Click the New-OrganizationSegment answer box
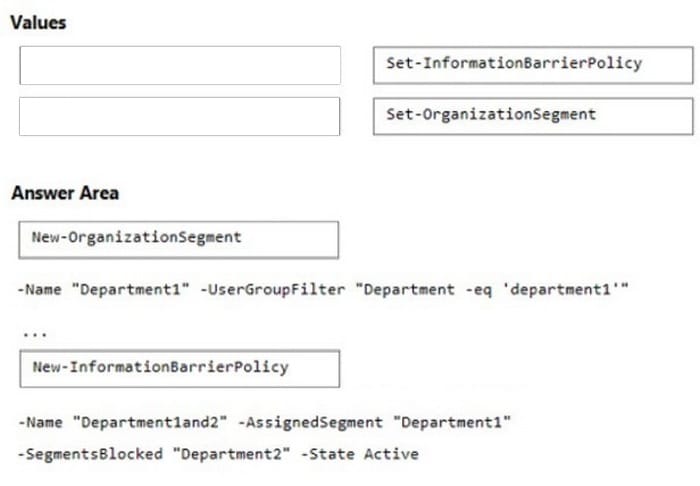The width and height of the screenshot is (700, 486). (179, 240)
